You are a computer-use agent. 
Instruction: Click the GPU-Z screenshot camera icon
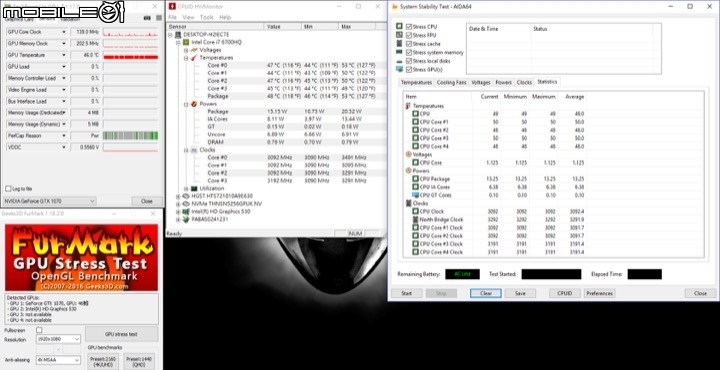(x=147, y=18)
